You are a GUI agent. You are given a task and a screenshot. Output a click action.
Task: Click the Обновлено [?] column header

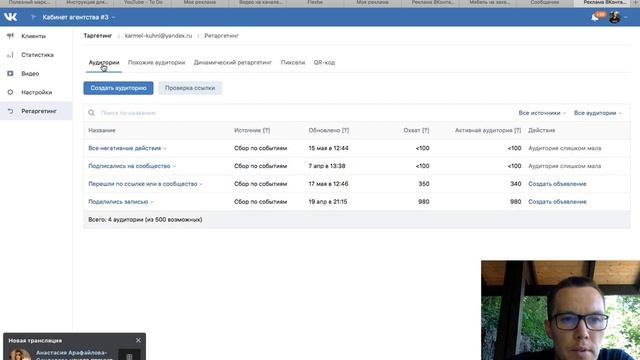click(329, 131)
